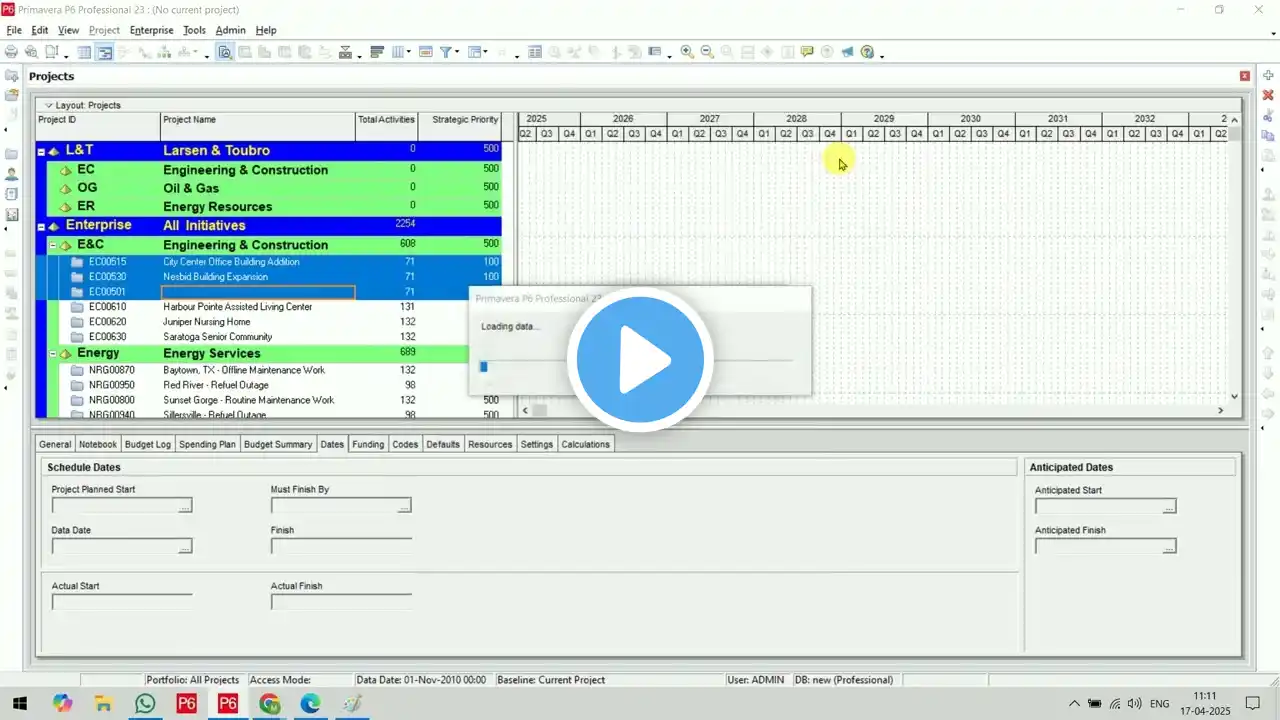Image resolution: width=1280 pixels, height=720 pixels.
Task: Click the Copy icon in the right command bar
Action: pos(1268,136)
